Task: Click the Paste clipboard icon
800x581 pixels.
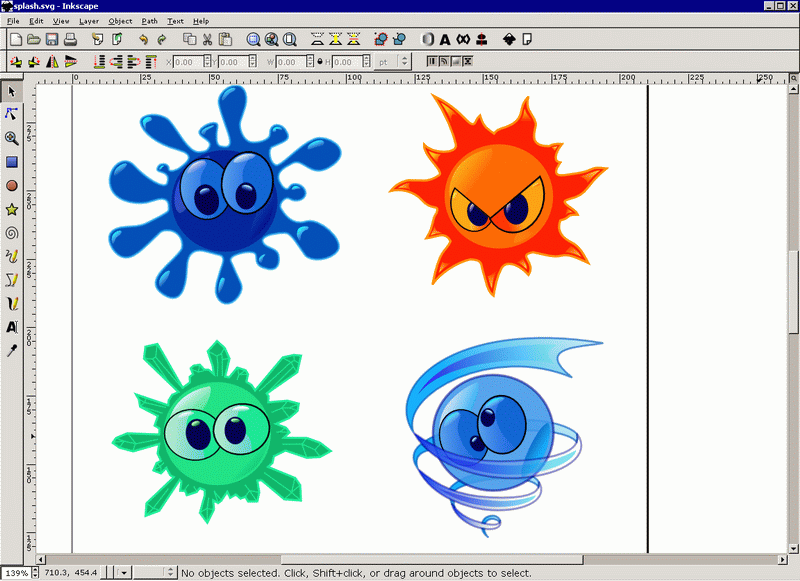Action: pos(225,39)
